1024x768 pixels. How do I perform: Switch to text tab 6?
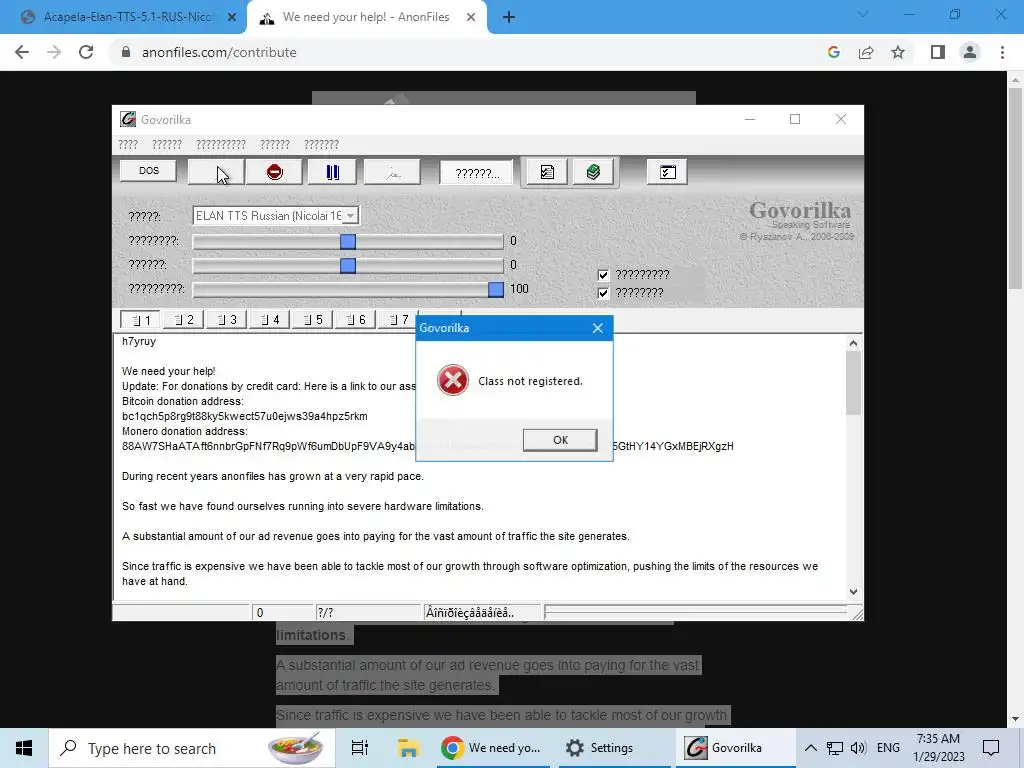point(356,319)
